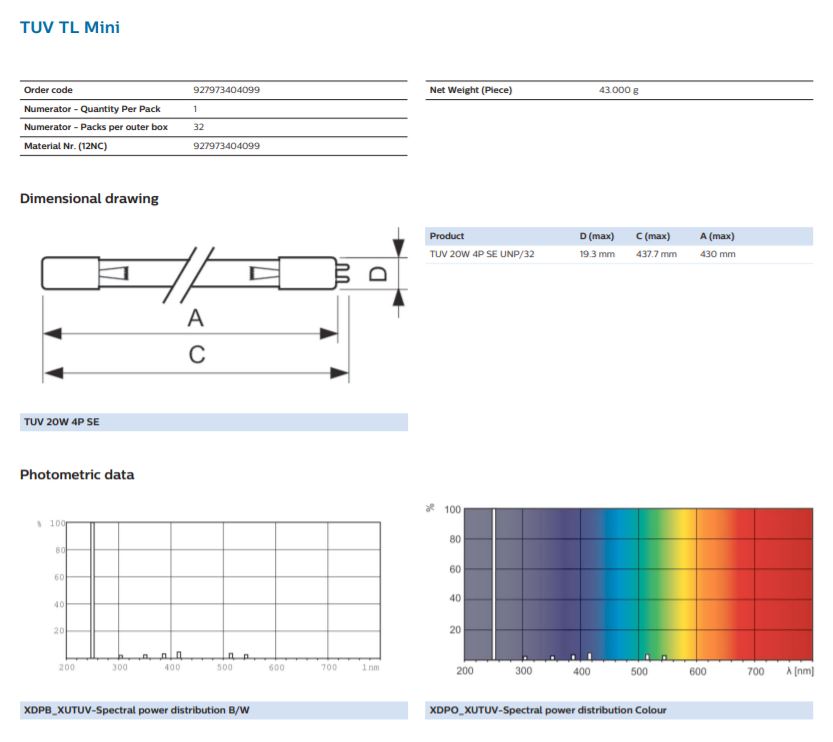Click the "λ [nm]" axis label on colour chart
Viewport: 833px width, 742px height.
pos(800,671)
